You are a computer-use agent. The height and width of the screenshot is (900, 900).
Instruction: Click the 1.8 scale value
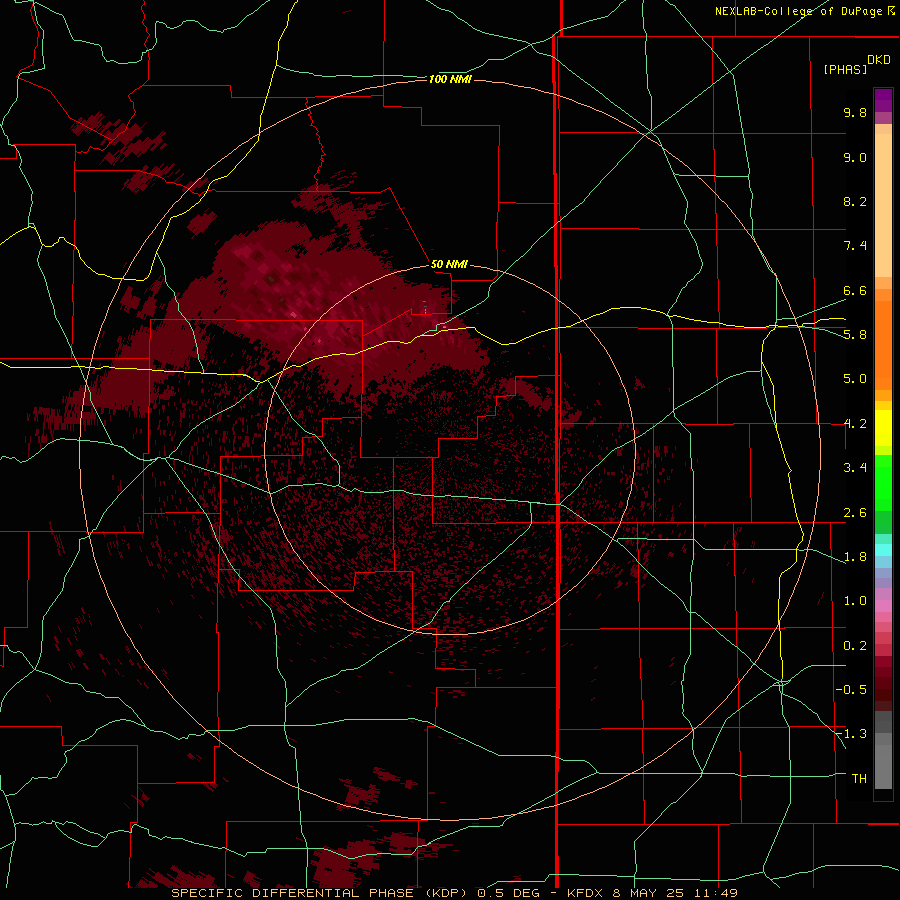[855, 557]
